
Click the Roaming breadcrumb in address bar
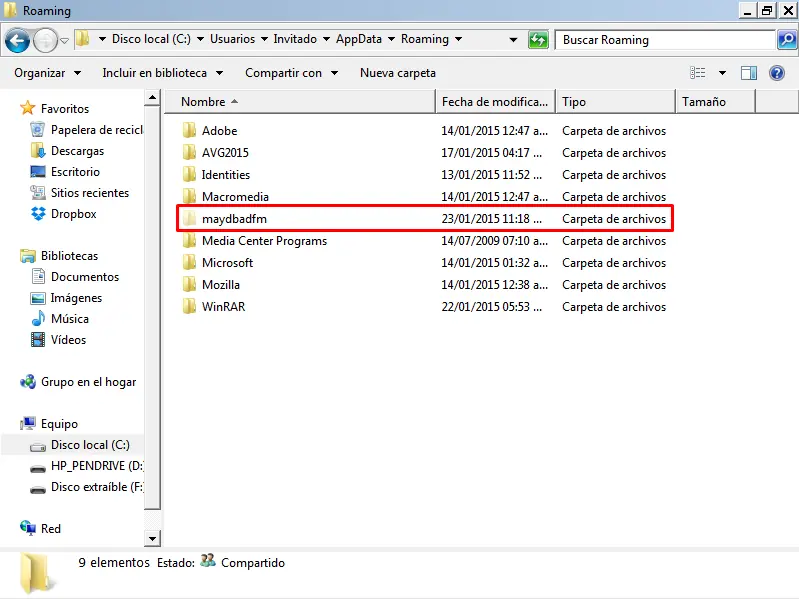point(424,39)
